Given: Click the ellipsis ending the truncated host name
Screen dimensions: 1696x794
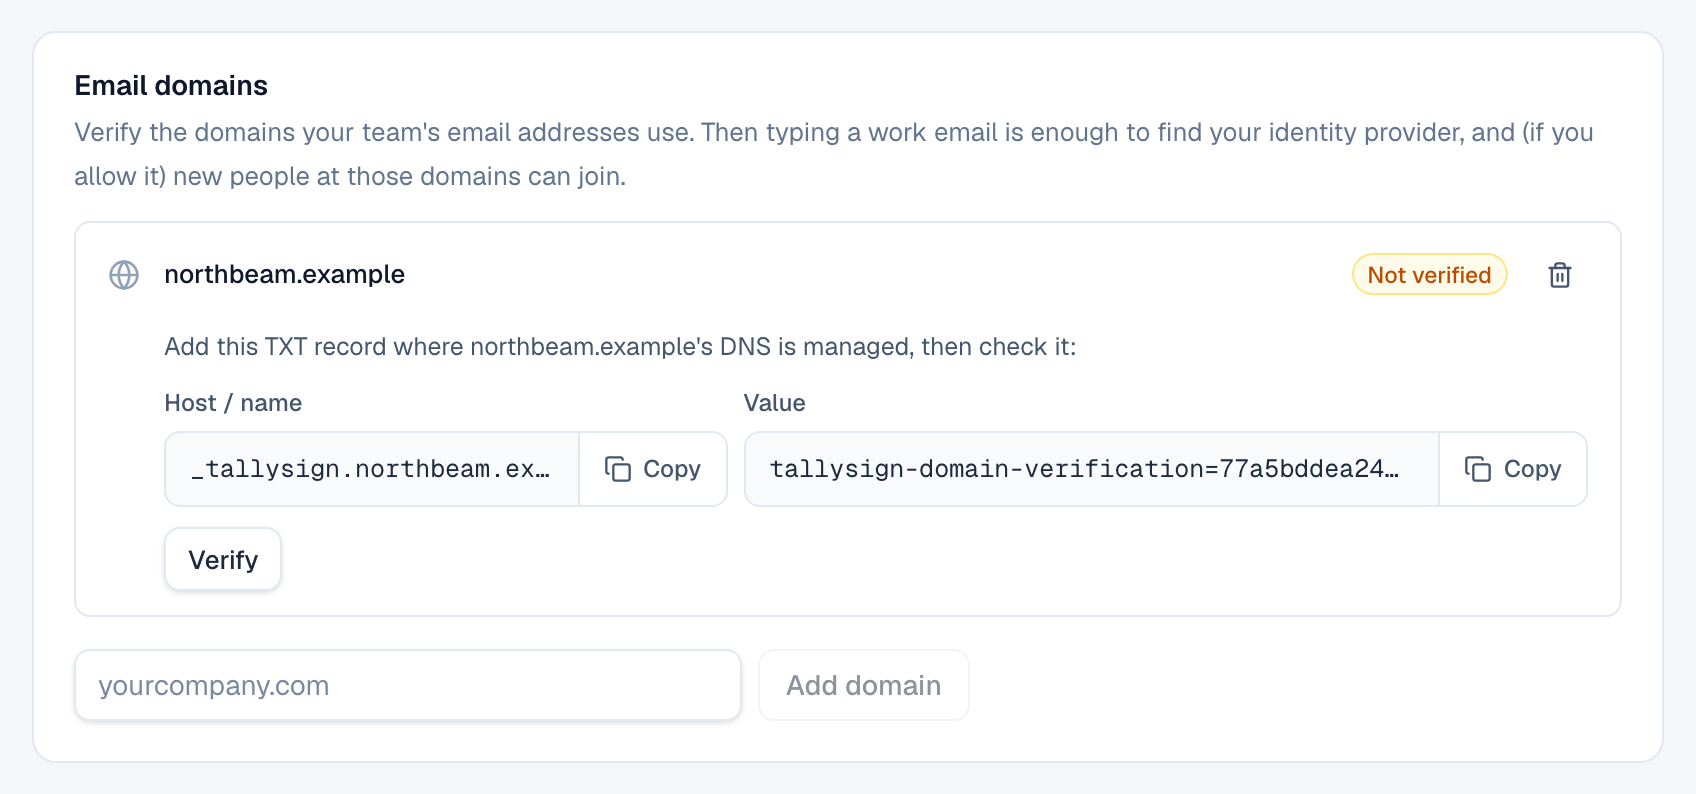Looking at the screenshot, I should 543,469.
